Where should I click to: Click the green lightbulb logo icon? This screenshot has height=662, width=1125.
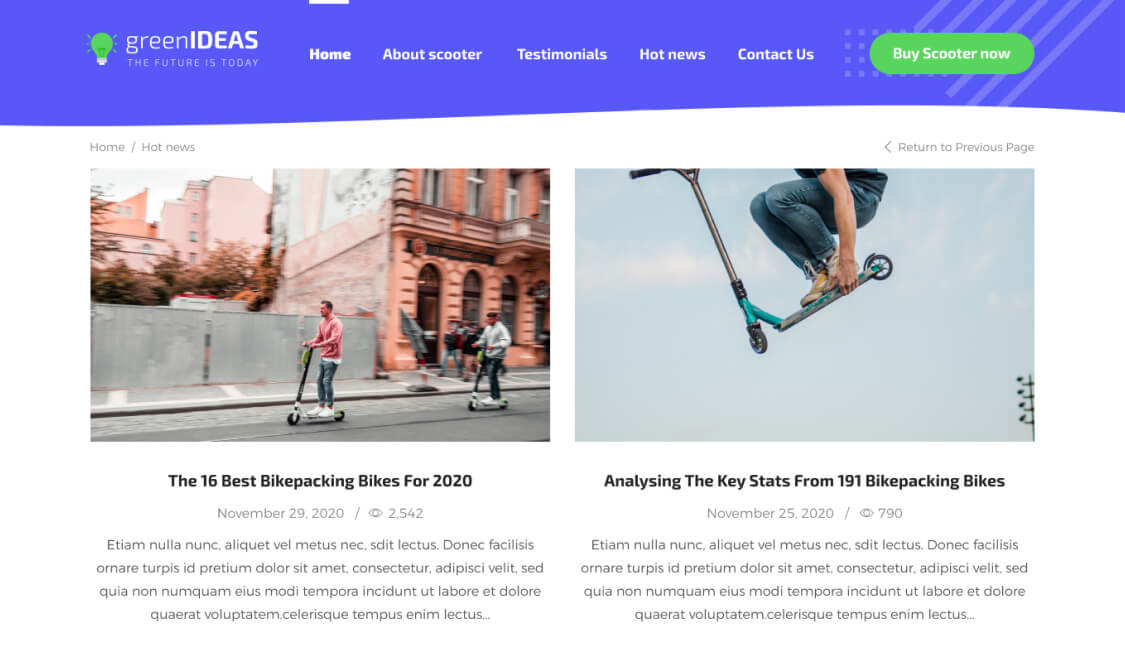coord(101,48)
